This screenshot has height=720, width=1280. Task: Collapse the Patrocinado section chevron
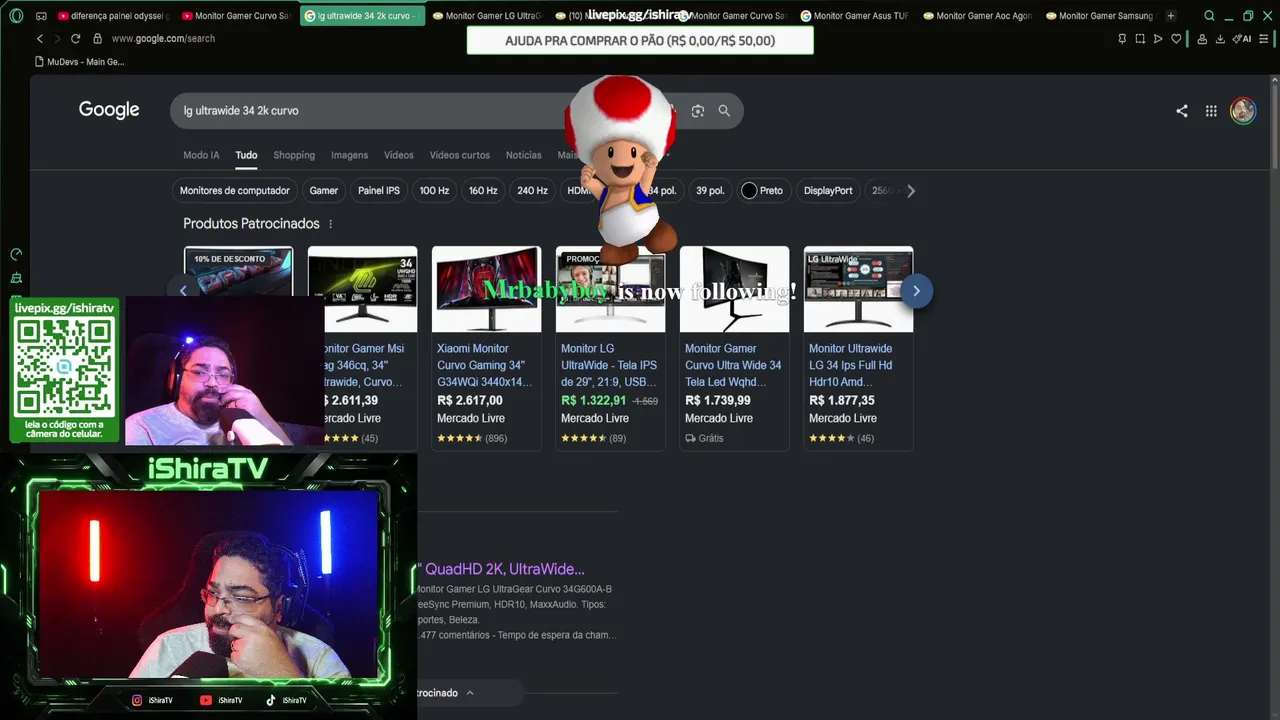470,693
